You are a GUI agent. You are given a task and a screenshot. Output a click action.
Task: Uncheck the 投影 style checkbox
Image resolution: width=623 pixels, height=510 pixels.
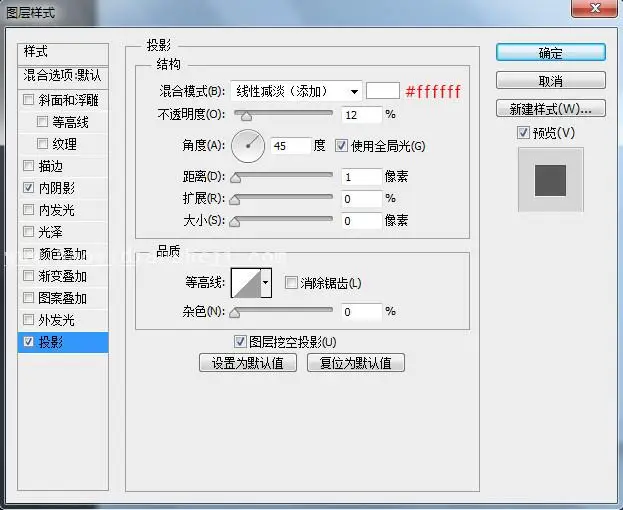point(29,341)
